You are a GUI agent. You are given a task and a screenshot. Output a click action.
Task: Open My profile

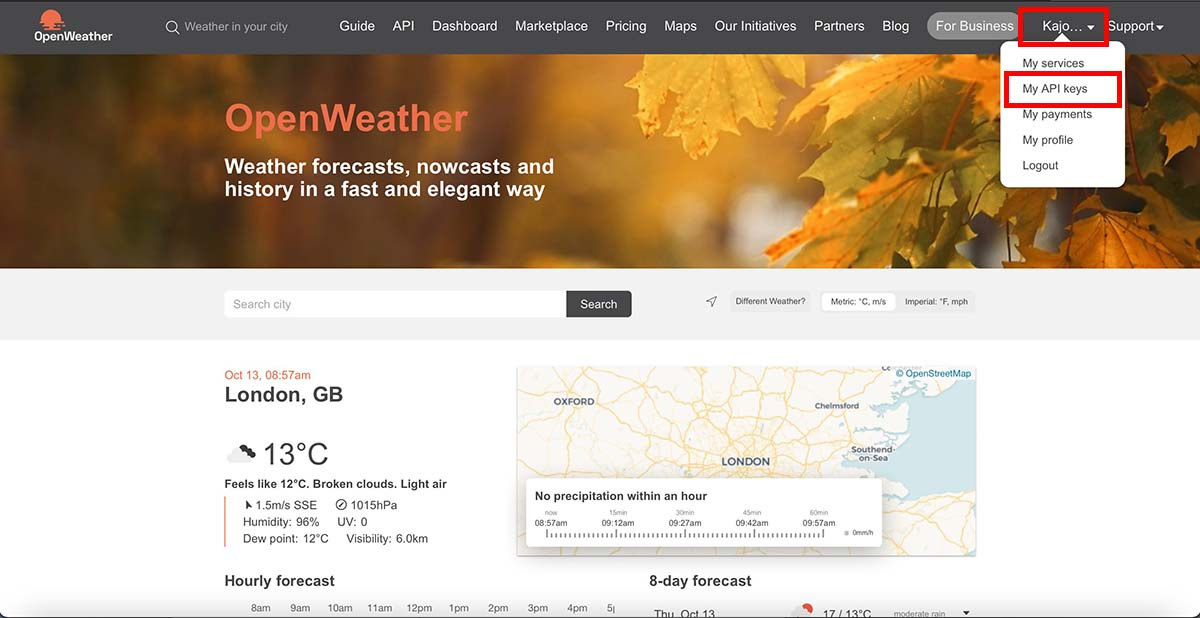click(x=1047, y=140)
